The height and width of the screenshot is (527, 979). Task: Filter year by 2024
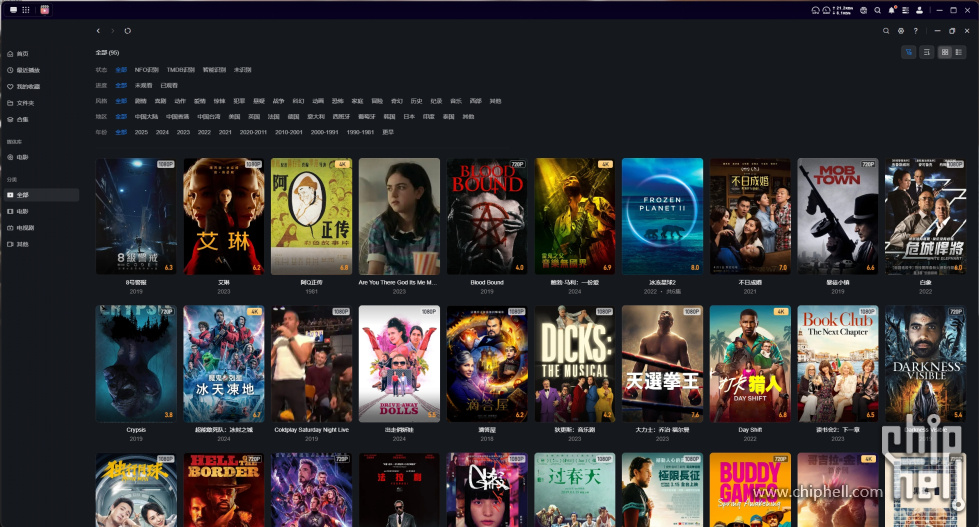click(x=162, y=132)
